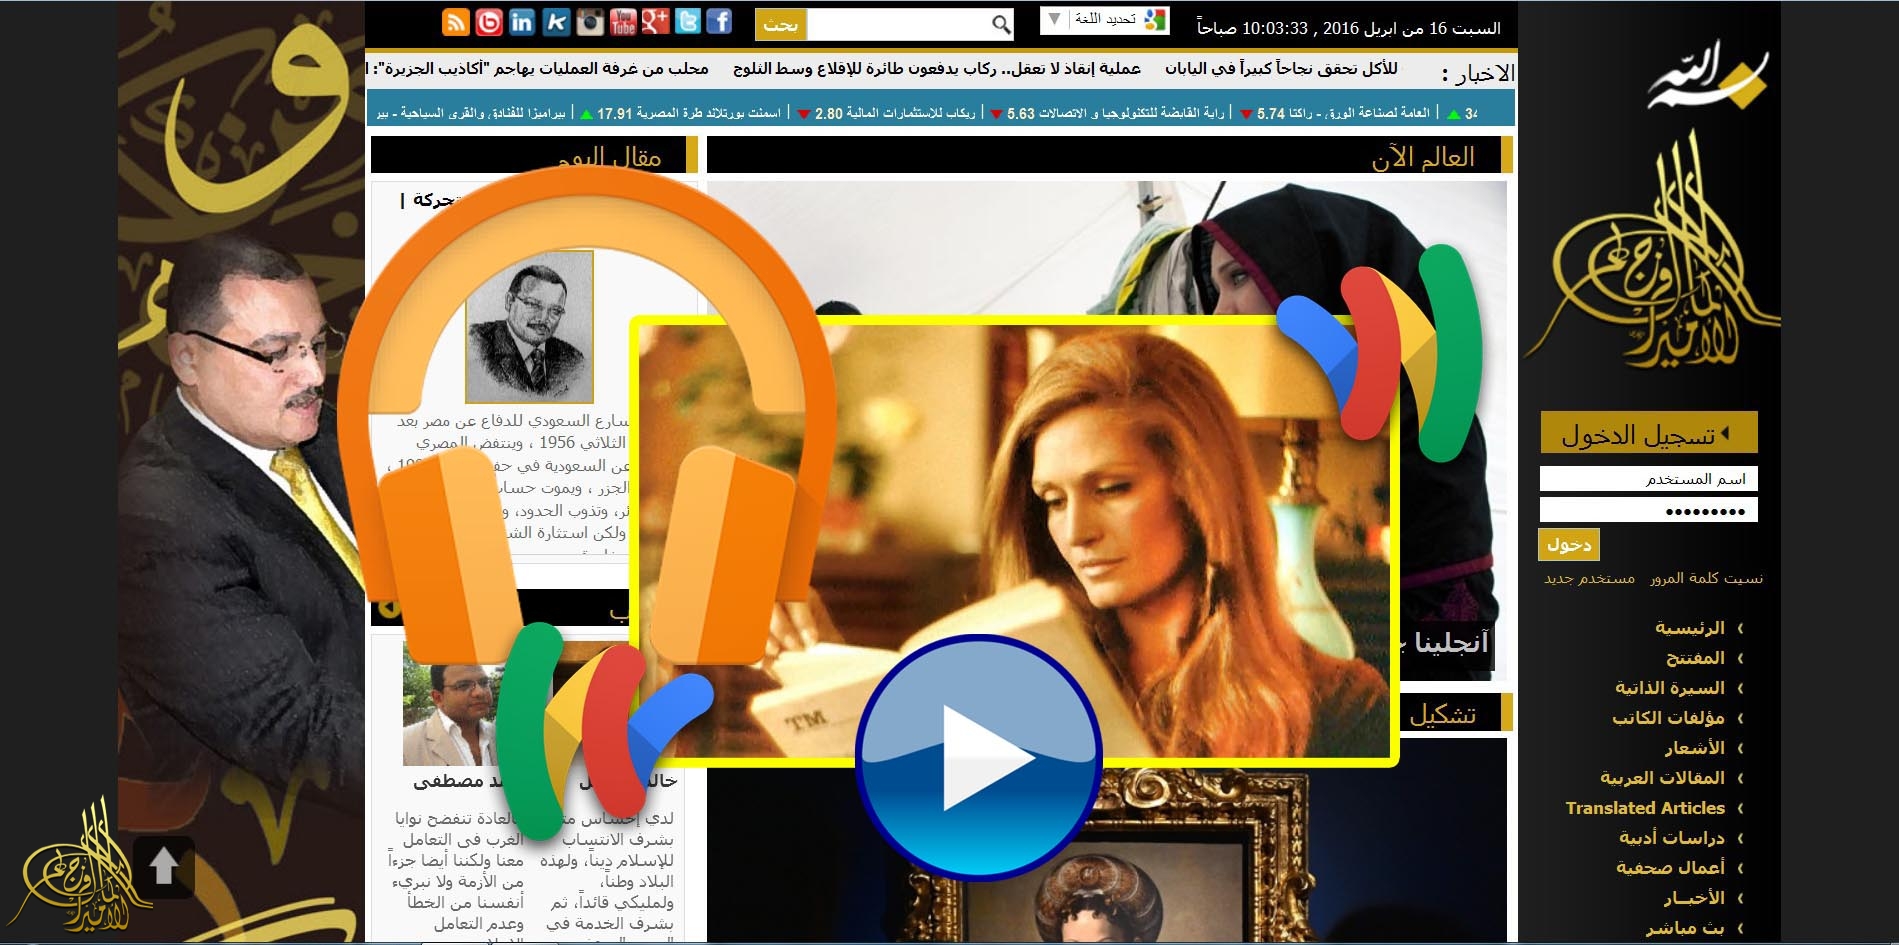This screenshot has width=1899, height=945.
Task: Click the big blue play button
Action: [x=977, y=757]
